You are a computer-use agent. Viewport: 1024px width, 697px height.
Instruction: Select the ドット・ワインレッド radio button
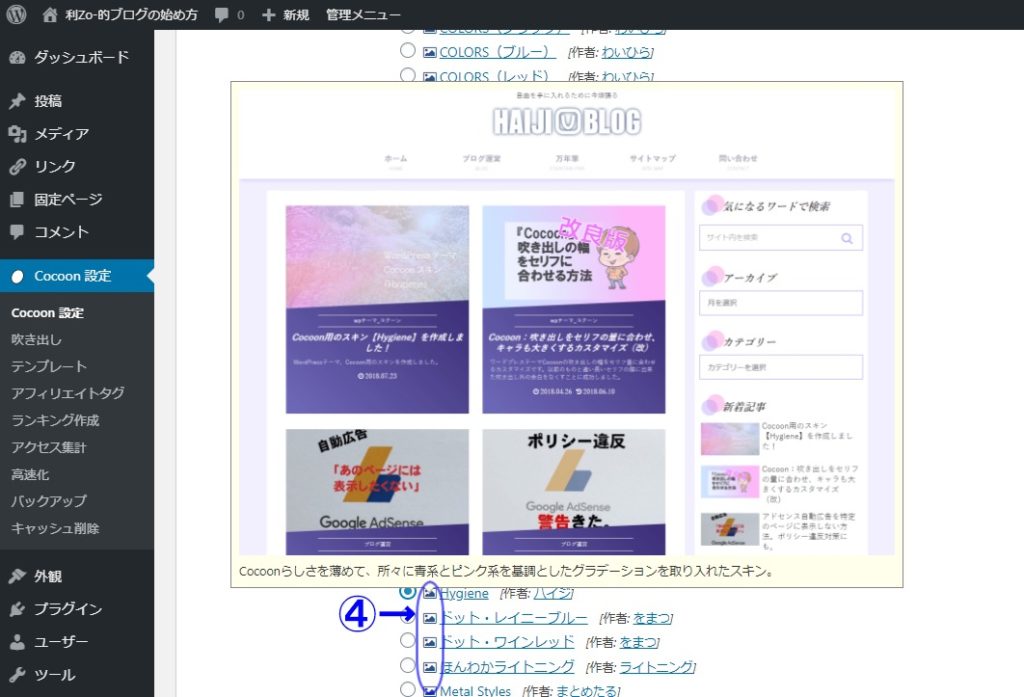(407, 641)
